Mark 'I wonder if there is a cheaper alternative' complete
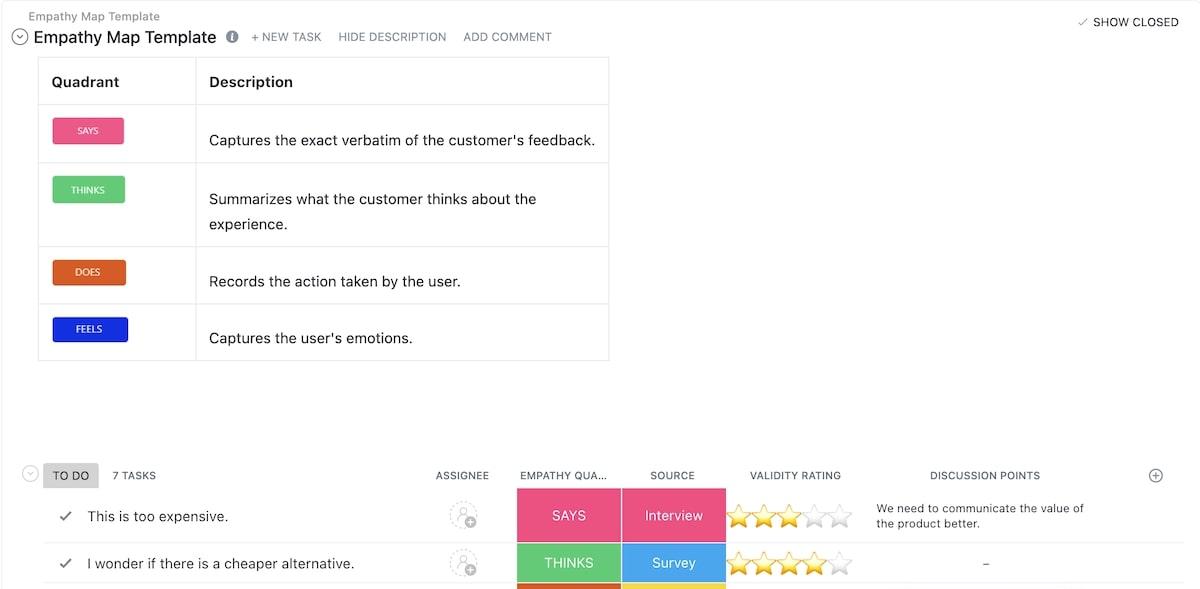This screenshot has width=1200, height=589. 65,563
